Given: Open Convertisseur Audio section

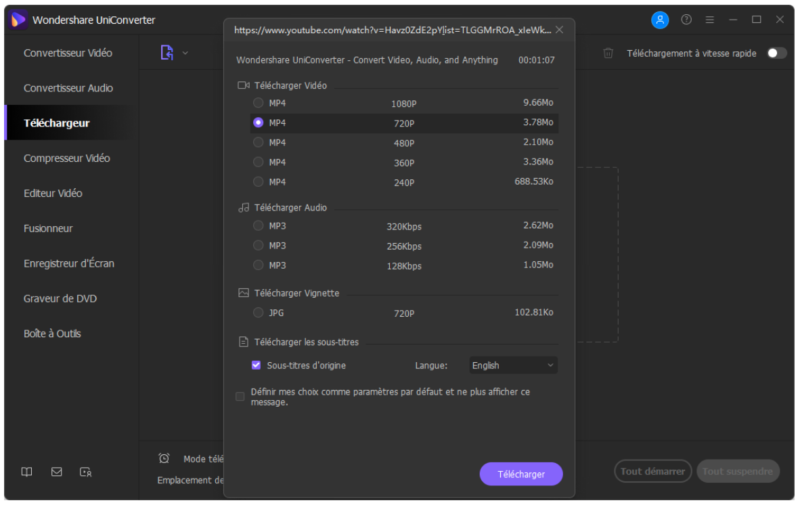Looking at the screenshot, I should tap(68, 88).
